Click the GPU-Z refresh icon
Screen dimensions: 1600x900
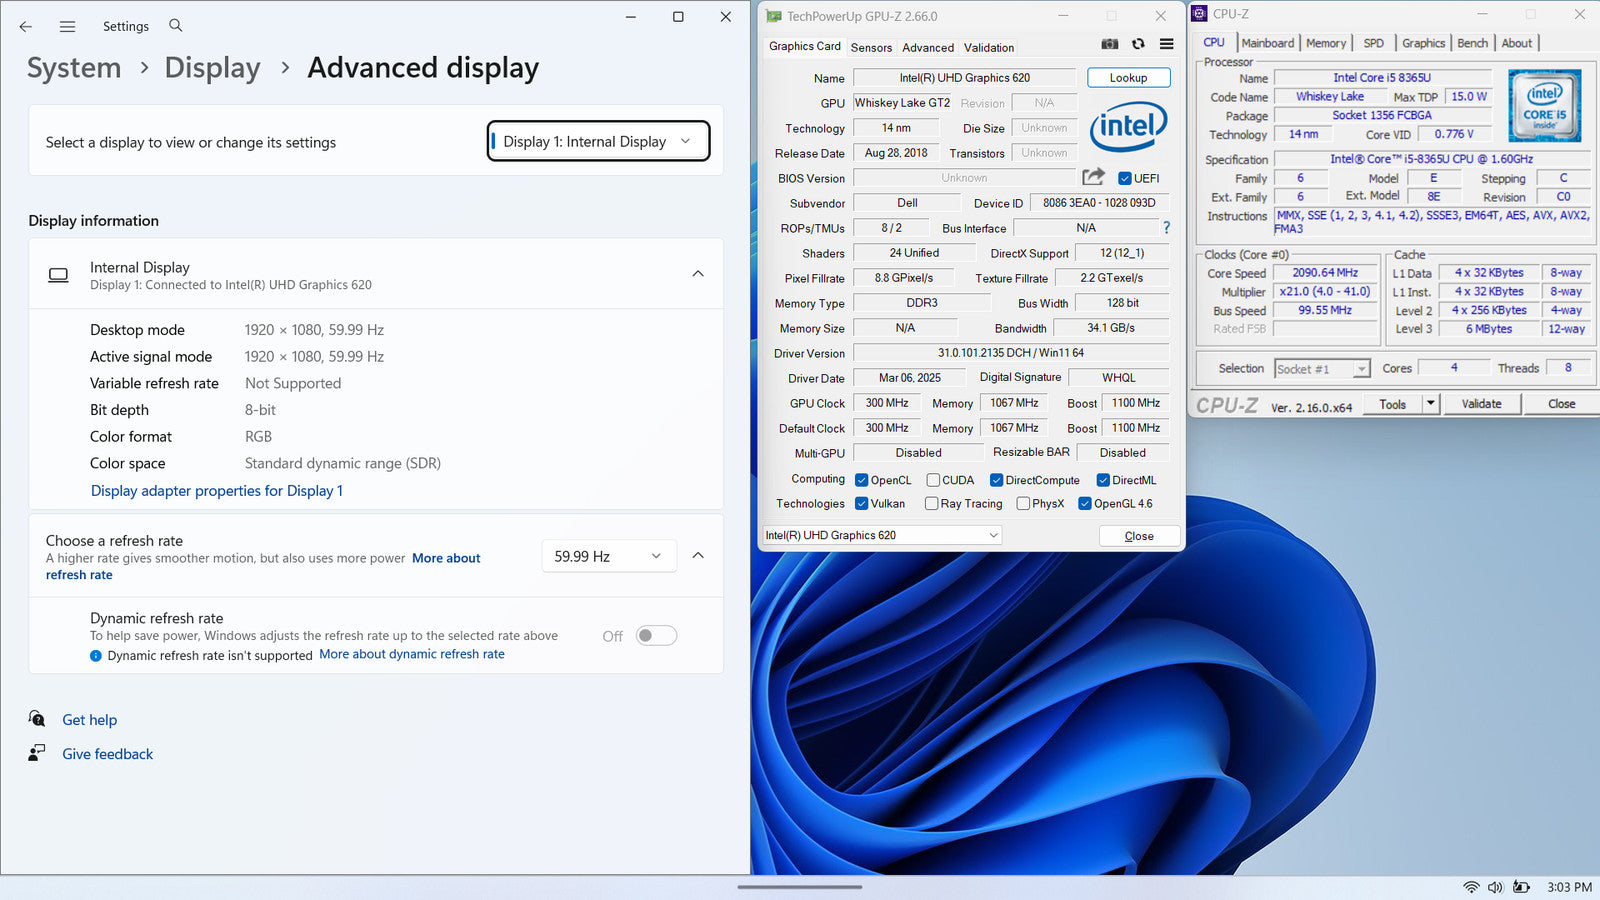[x=1138, y=44]
